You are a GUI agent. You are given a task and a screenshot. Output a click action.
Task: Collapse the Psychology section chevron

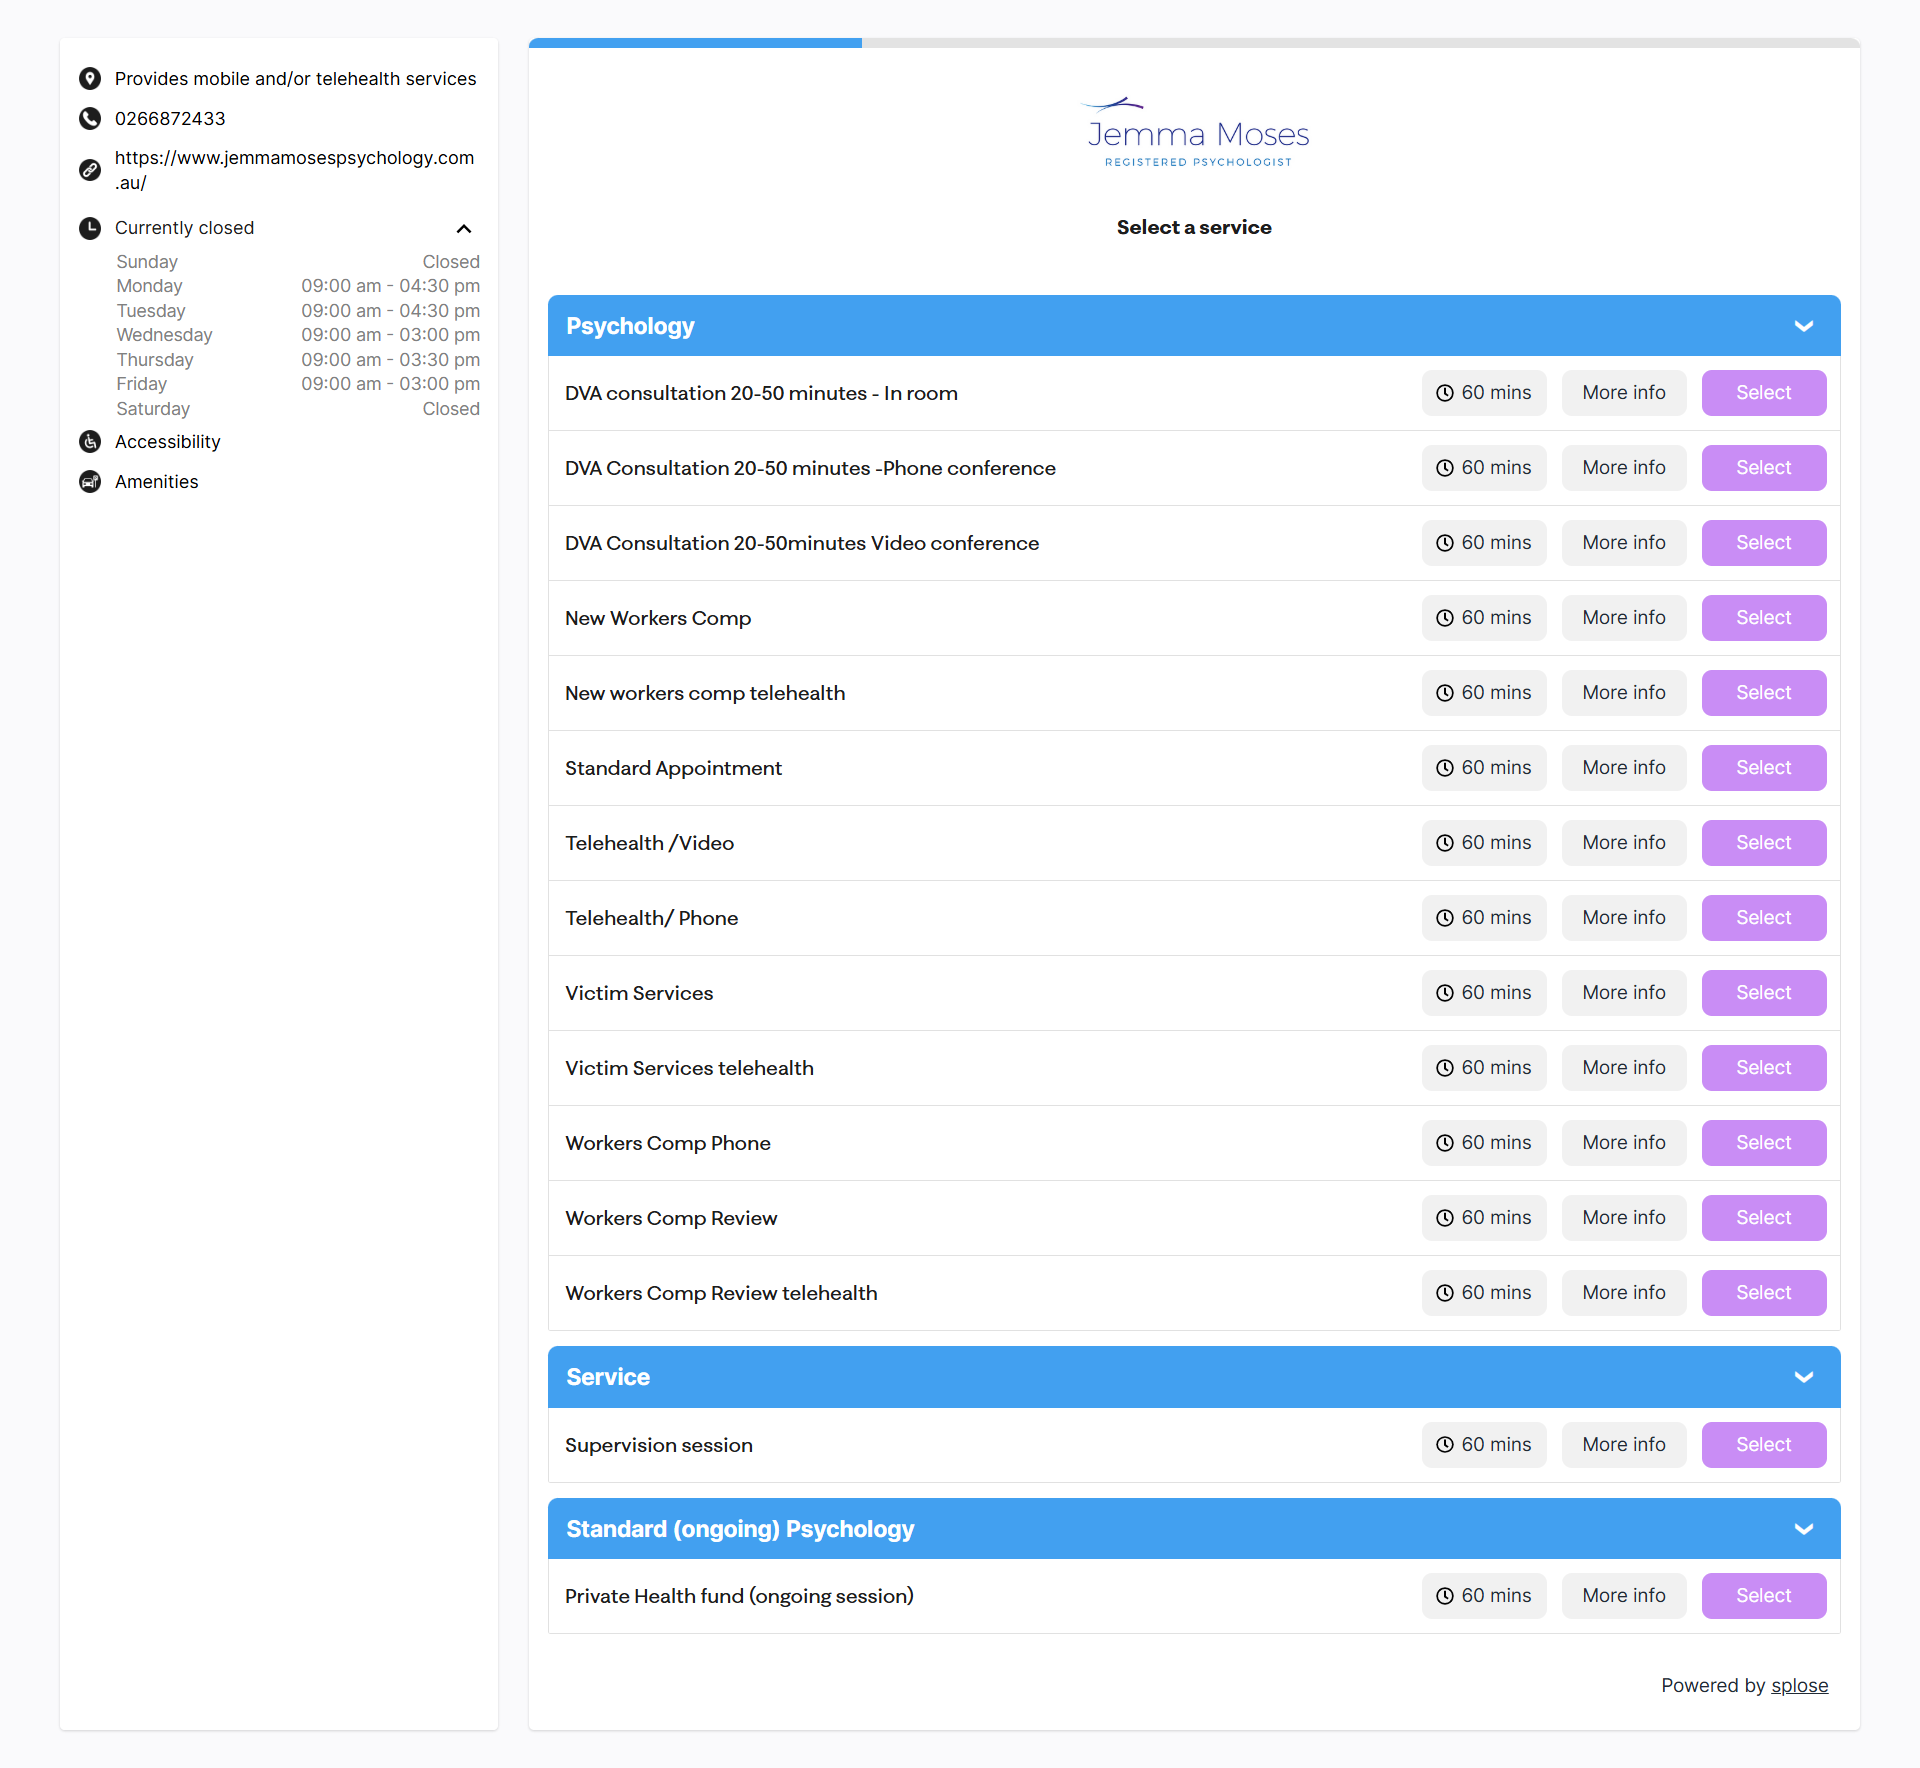pos(1803,326)
